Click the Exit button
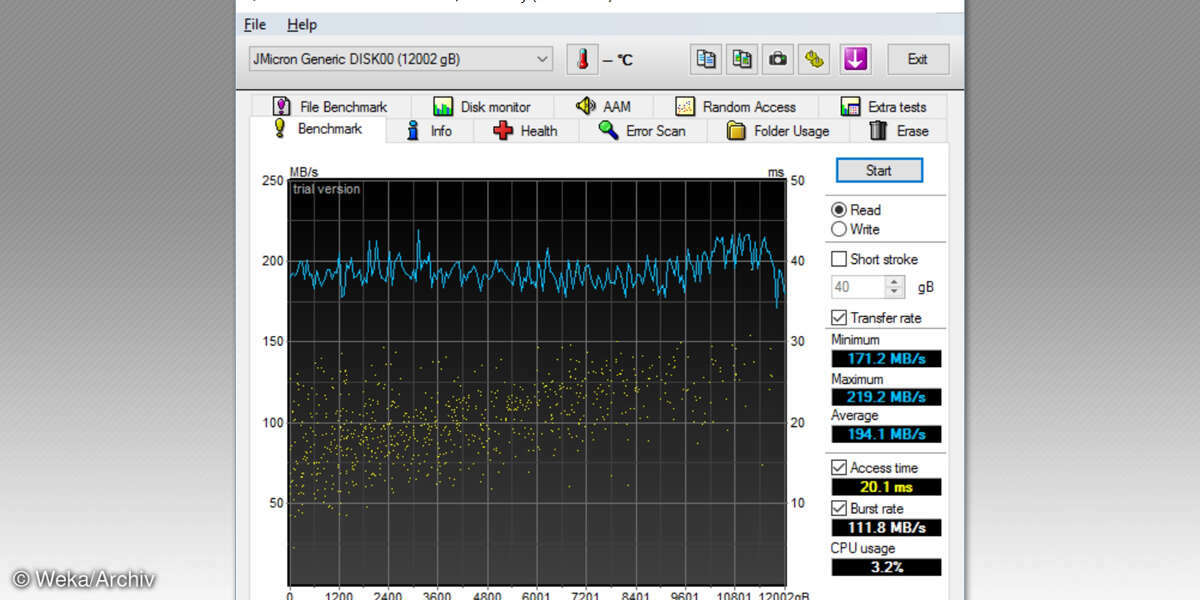The image size is (1200, 600). (917, 60)
